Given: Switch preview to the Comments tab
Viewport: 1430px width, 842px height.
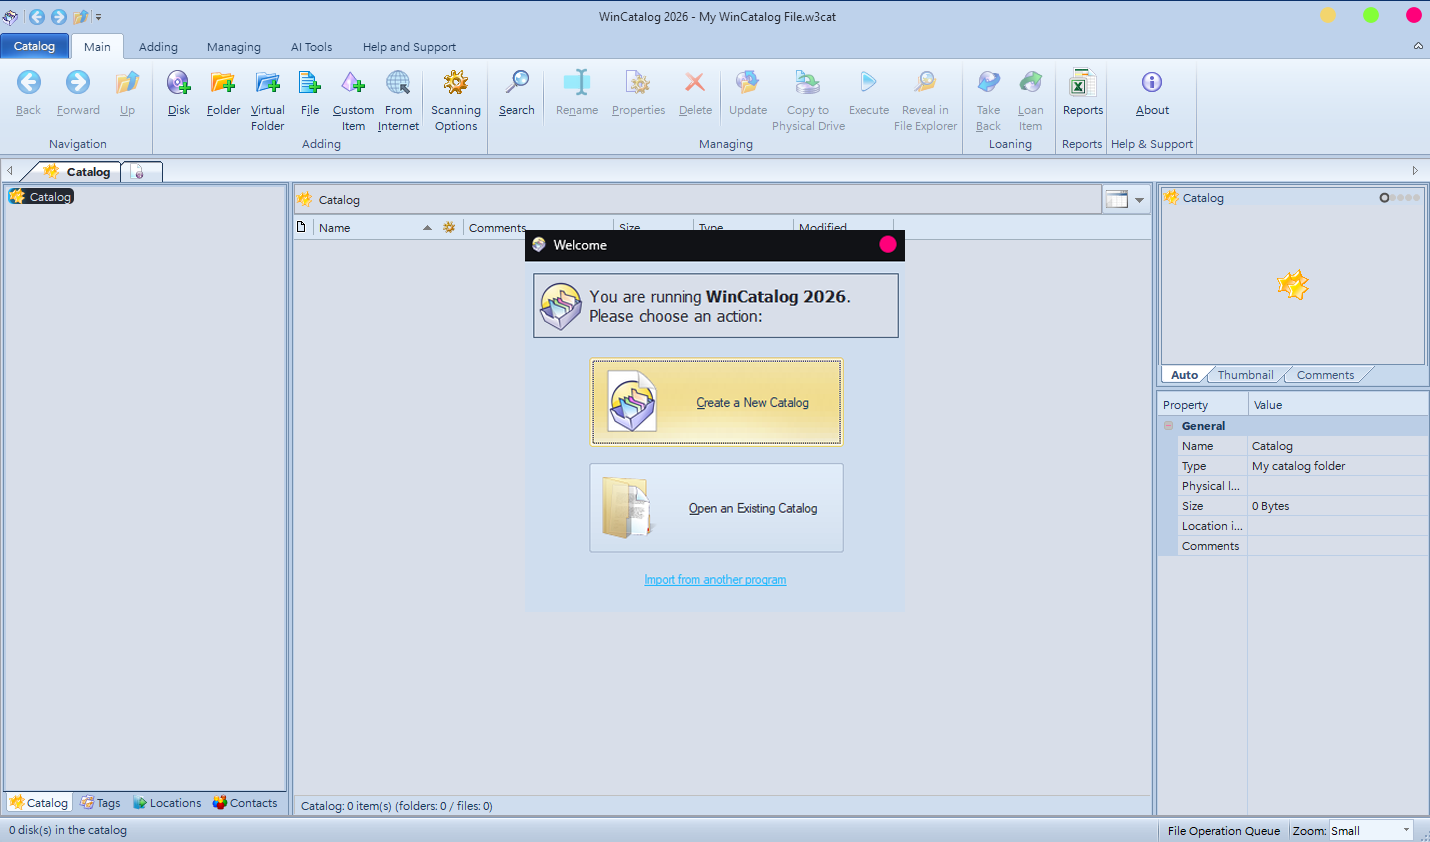Looking at the screenshot, I should [1325, 375].
